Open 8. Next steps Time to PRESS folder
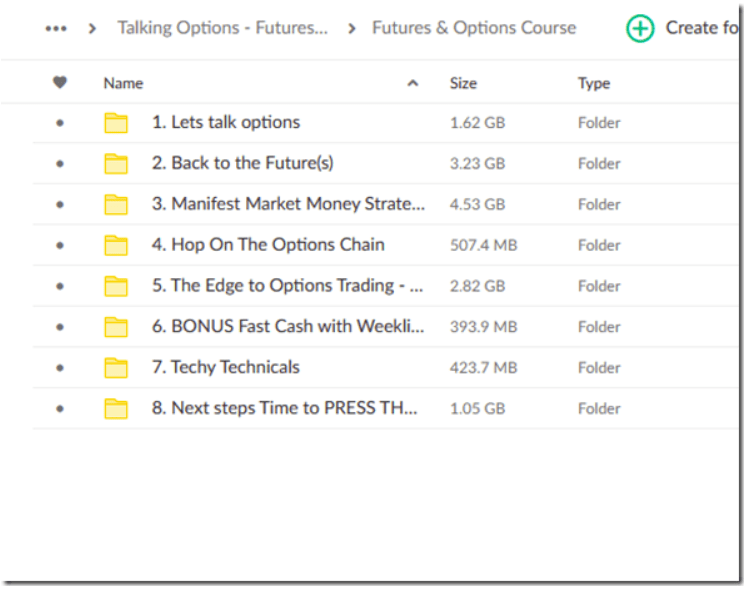750x590 pixels. click(284, 408)
